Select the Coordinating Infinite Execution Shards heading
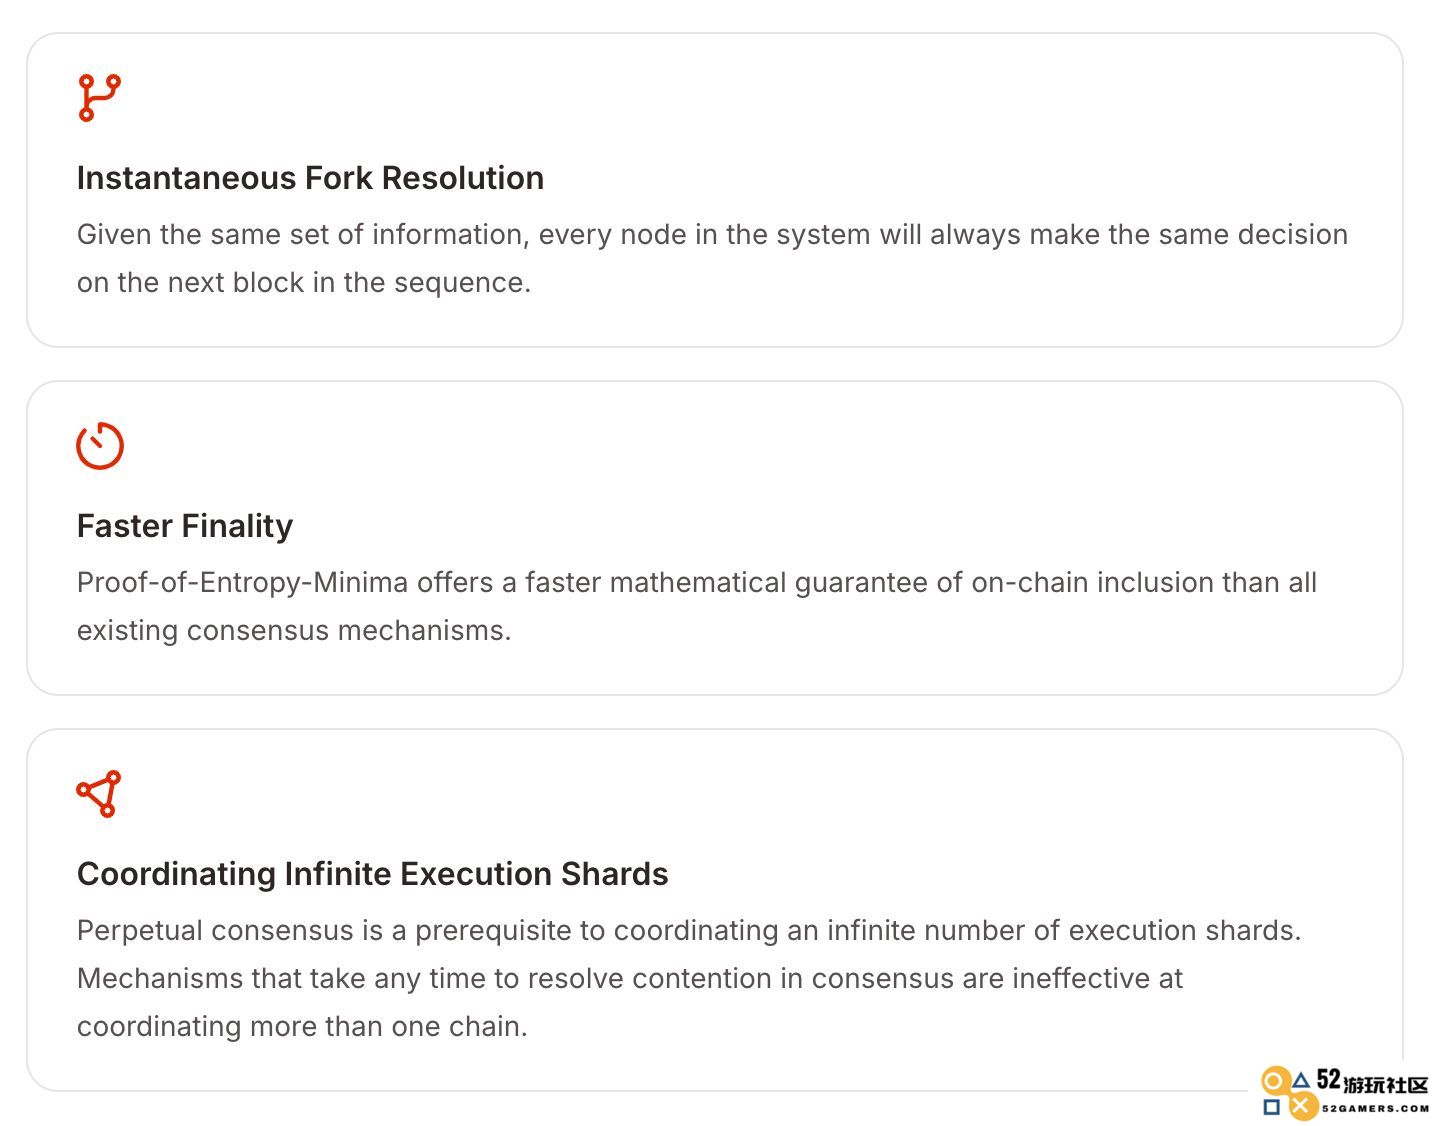This screenshot has width=1438, height=1126. click(x=372, y=874)
